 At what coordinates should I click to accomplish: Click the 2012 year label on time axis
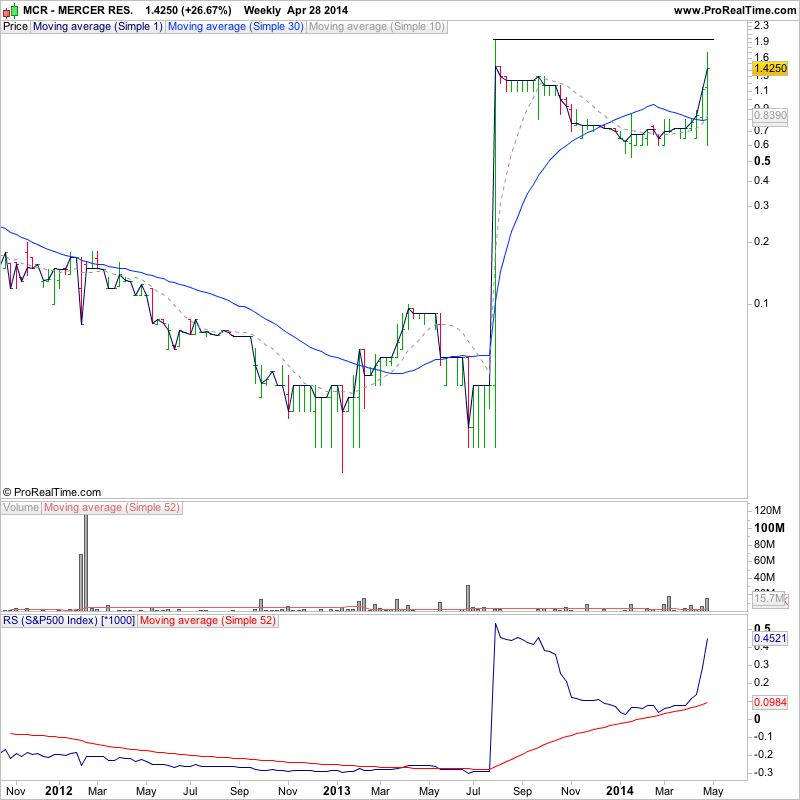(59, 791)
